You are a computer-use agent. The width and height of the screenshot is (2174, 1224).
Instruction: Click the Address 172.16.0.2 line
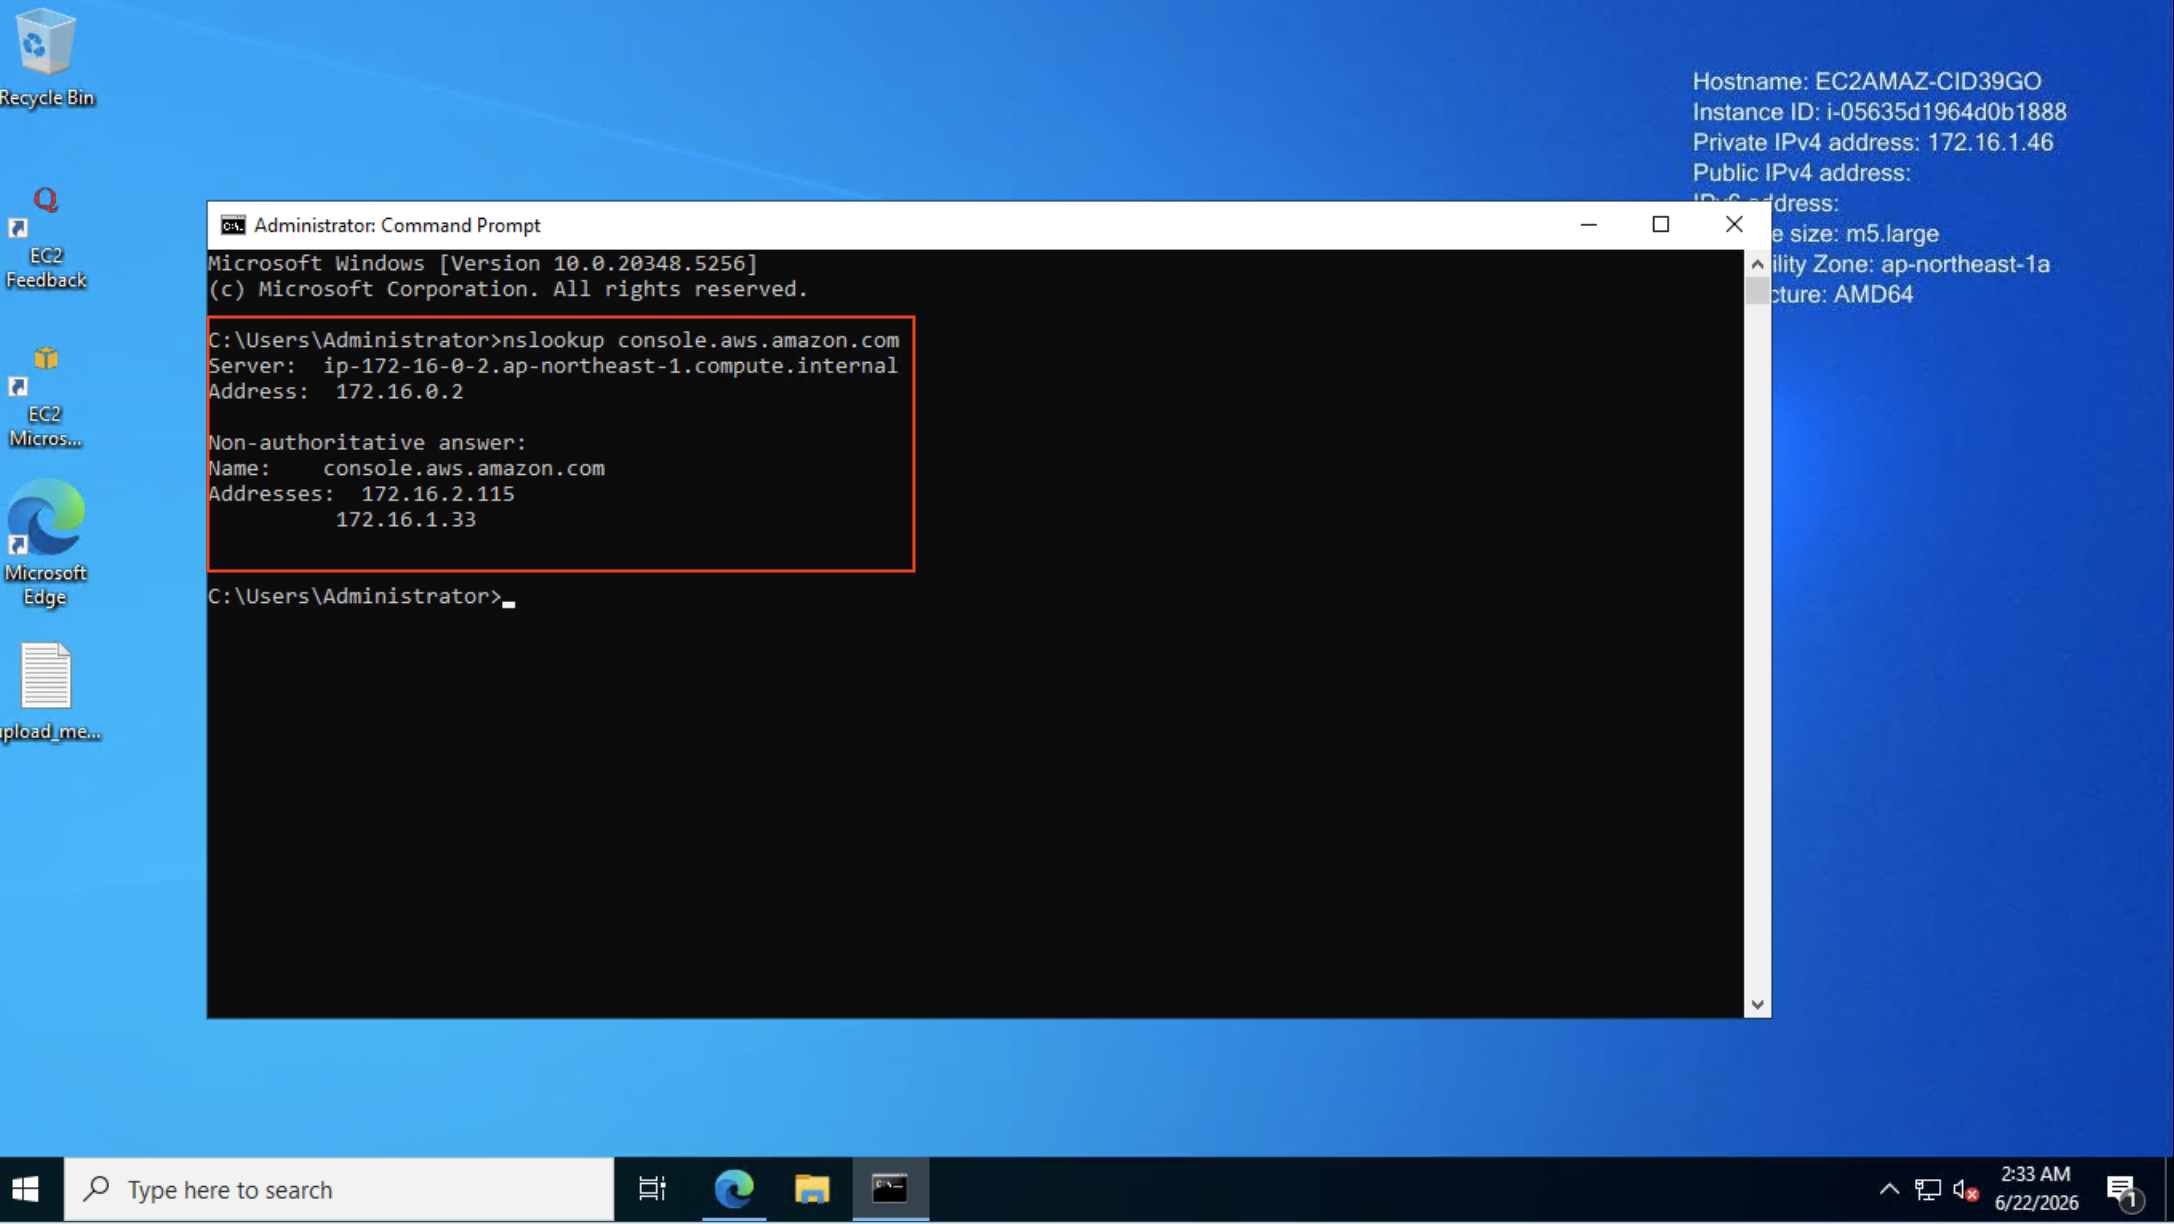pos(336,392)
